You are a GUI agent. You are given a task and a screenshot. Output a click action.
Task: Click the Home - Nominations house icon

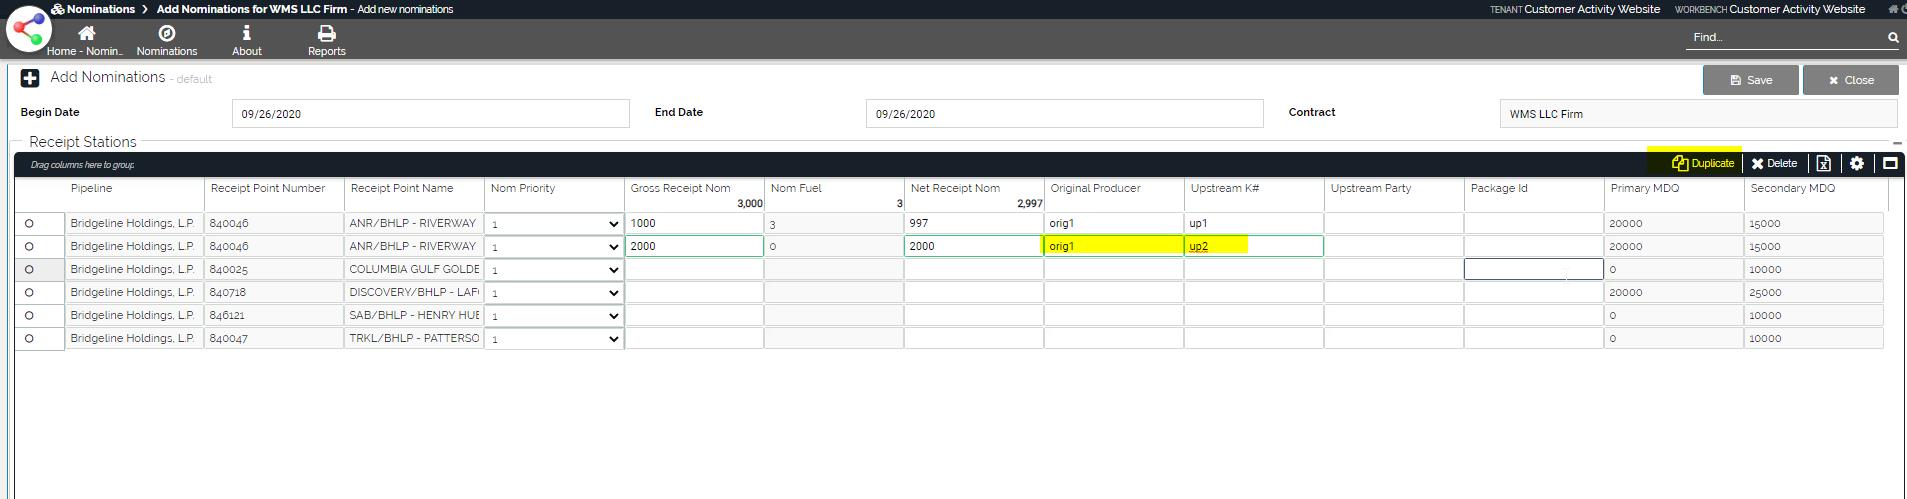pyautogui.click(x=86, y=34)
